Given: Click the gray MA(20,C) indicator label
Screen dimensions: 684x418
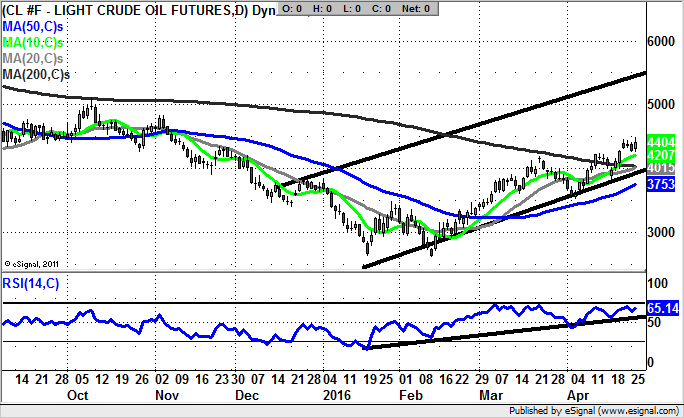Looking at the screenshot, I should [34, 59].
